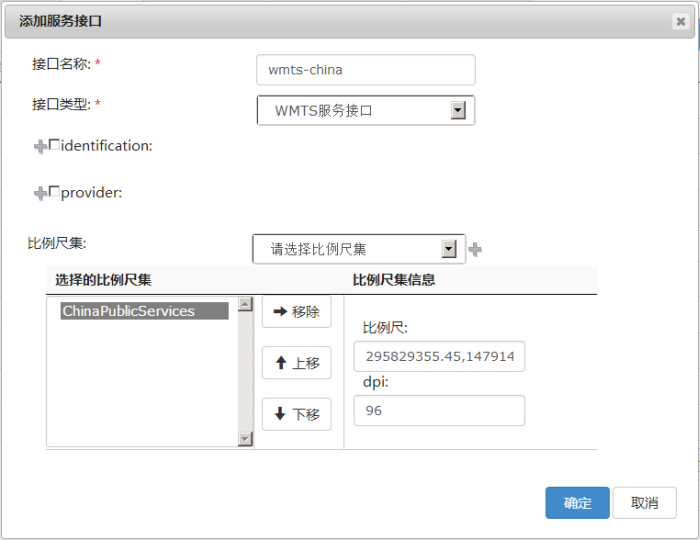Click the dpi input field showing 96
The width and height of the screenshot is (700, 540).
(439, 410)
